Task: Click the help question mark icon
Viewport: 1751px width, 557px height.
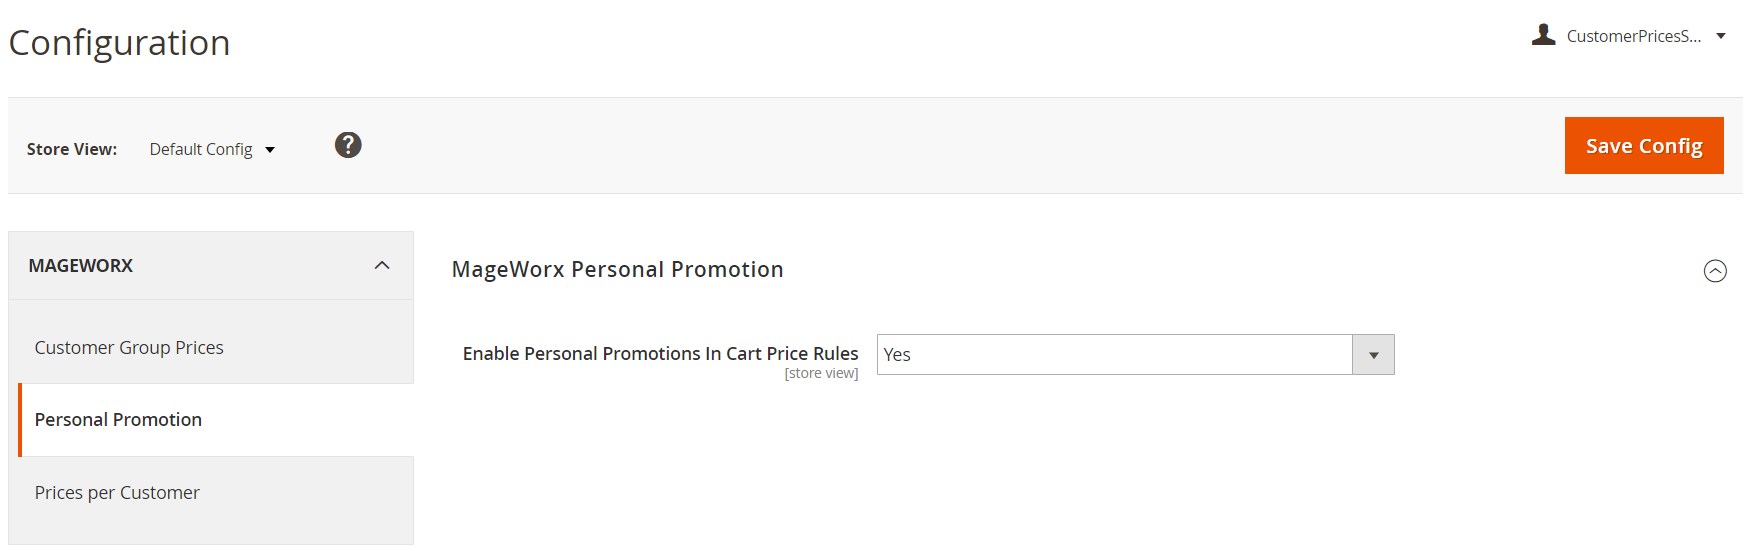Action: tap(348, 145)
